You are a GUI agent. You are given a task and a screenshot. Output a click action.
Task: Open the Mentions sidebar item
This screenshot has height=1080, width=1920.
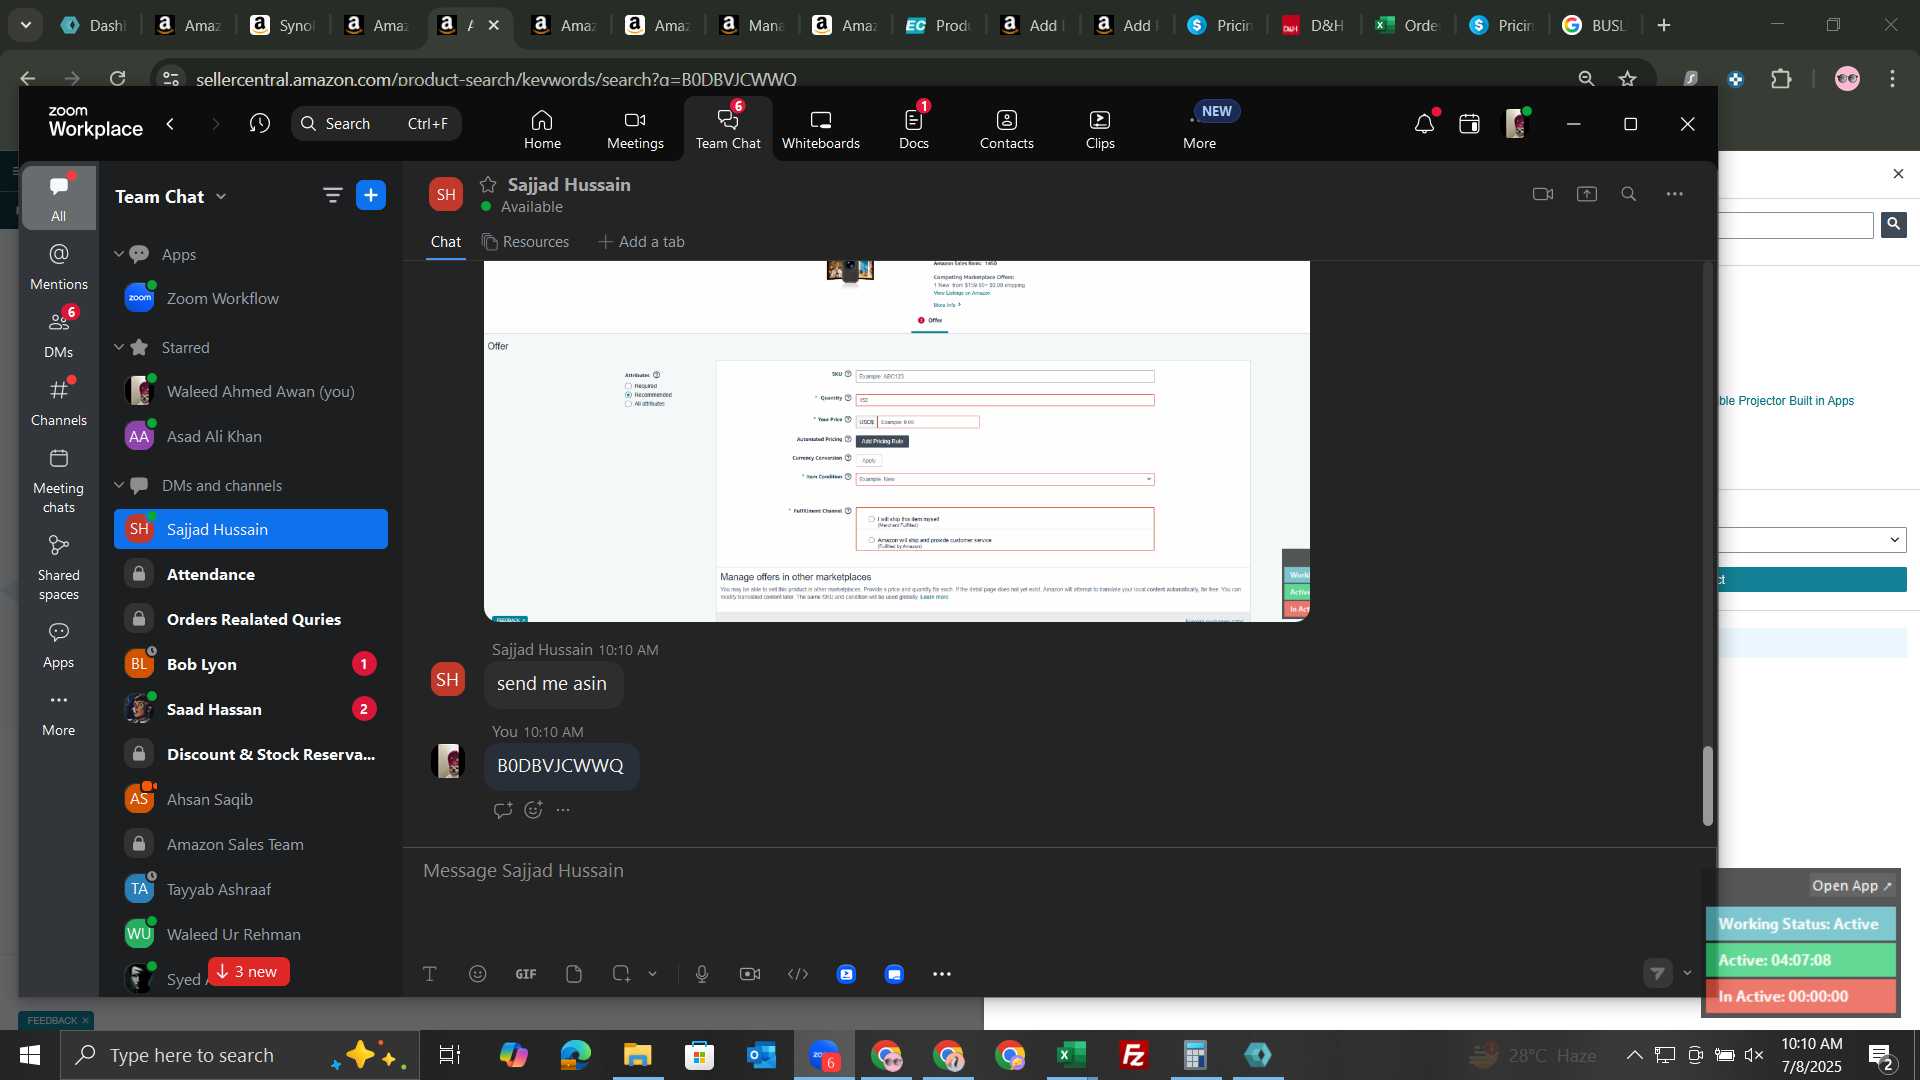tap(59, 267)
